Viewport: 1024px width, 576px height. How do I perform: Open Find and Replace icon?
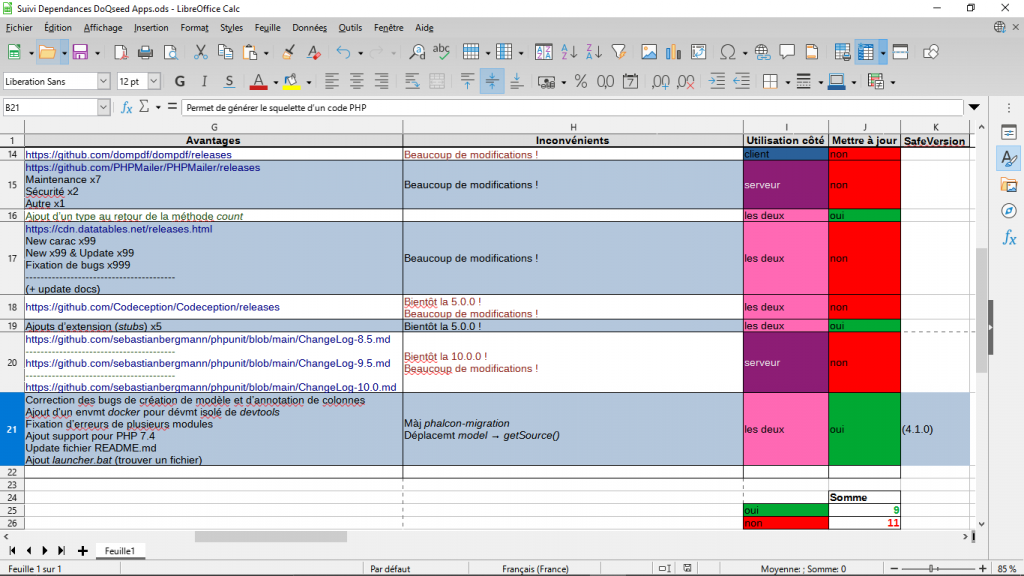(417, 52)
